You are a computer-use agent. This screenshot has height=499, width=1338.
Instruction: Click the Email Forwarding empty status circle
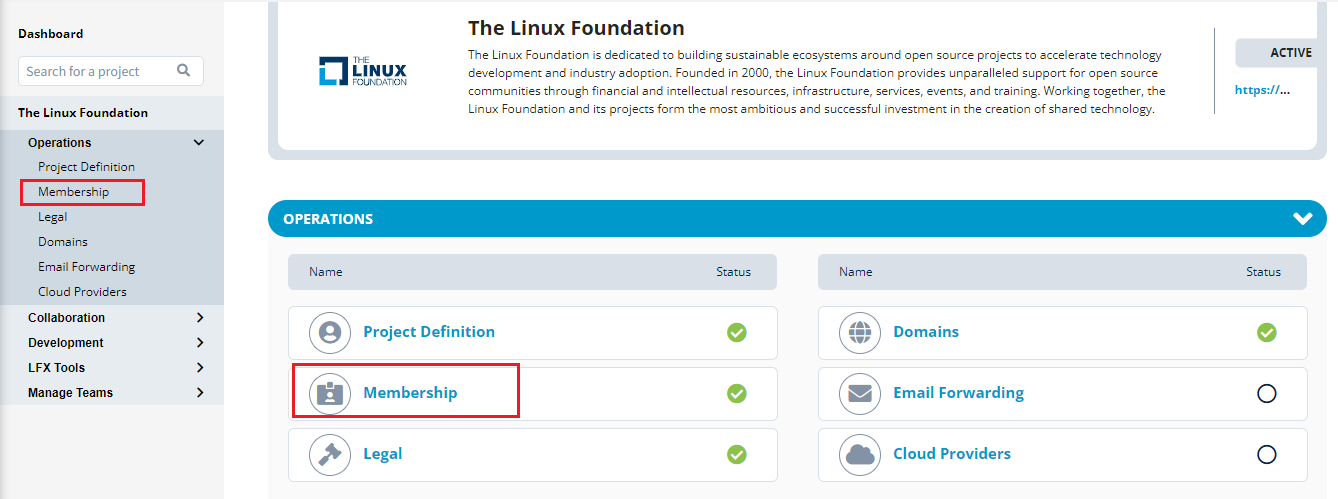1266,393
